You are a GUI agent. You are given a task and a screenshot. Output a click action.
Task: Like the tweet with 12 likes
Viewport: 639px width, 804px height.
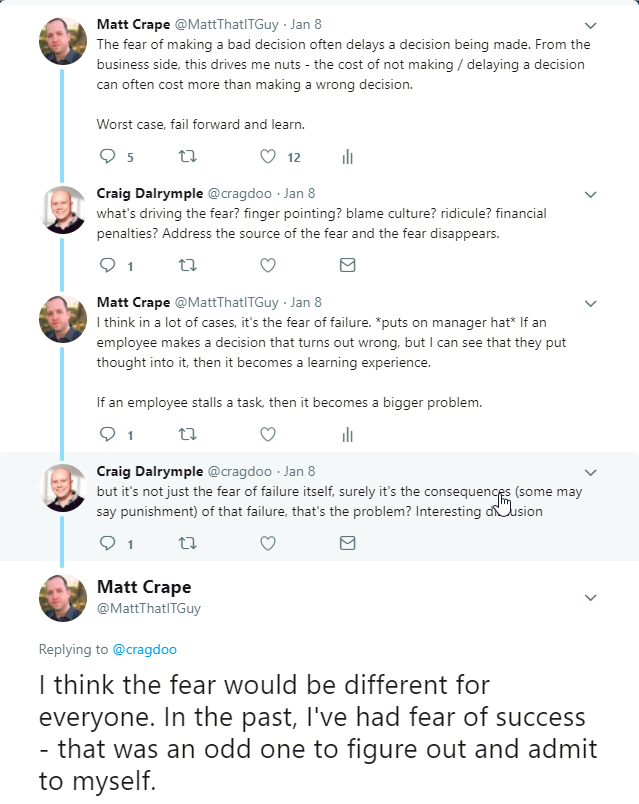coord(267,157)
